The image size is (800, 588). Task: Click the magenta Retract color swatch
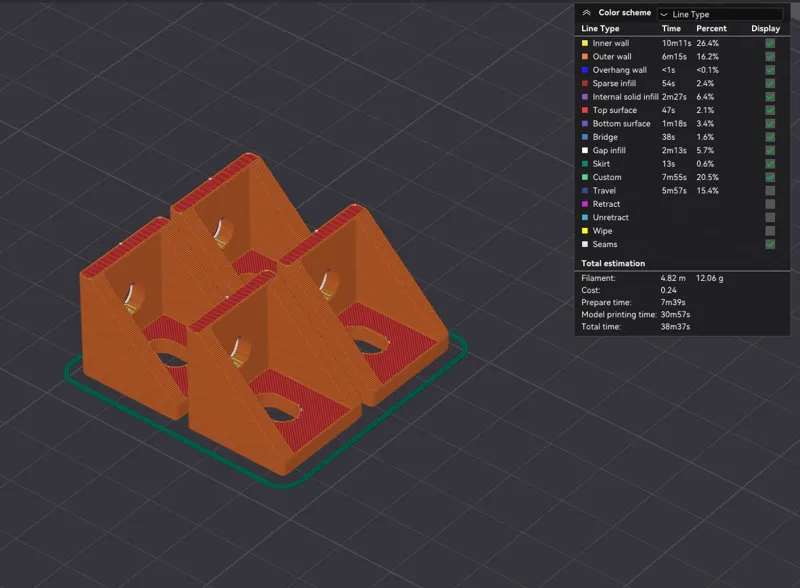pos(585,204)
